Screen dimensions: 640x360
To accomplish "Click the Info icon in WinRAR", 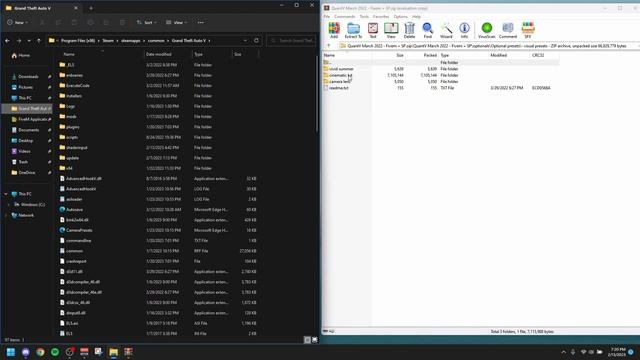I will pyautogui.click(x=464, y=30).
